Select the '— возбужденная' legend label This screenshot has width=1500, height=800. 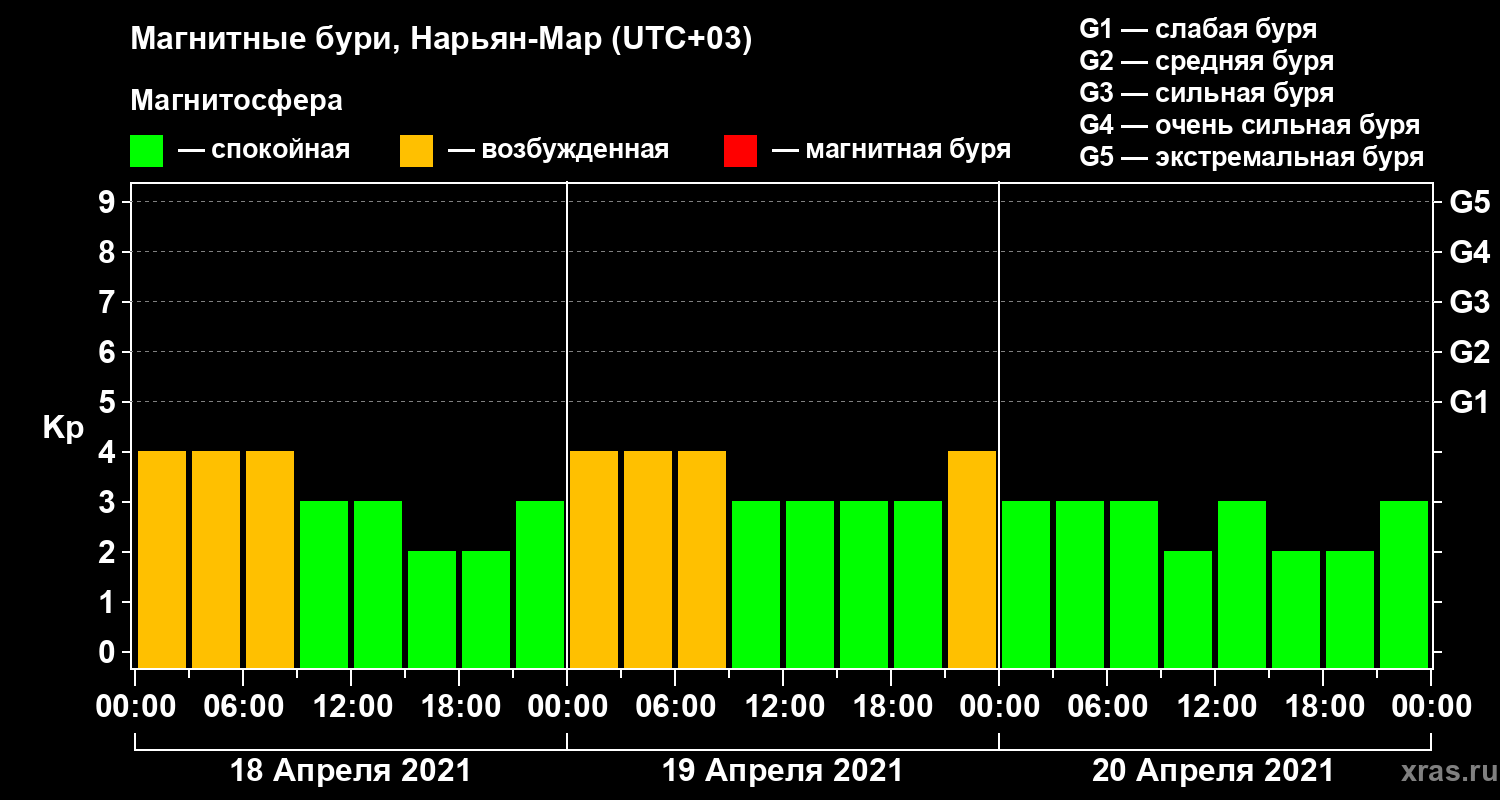(558, 150)
